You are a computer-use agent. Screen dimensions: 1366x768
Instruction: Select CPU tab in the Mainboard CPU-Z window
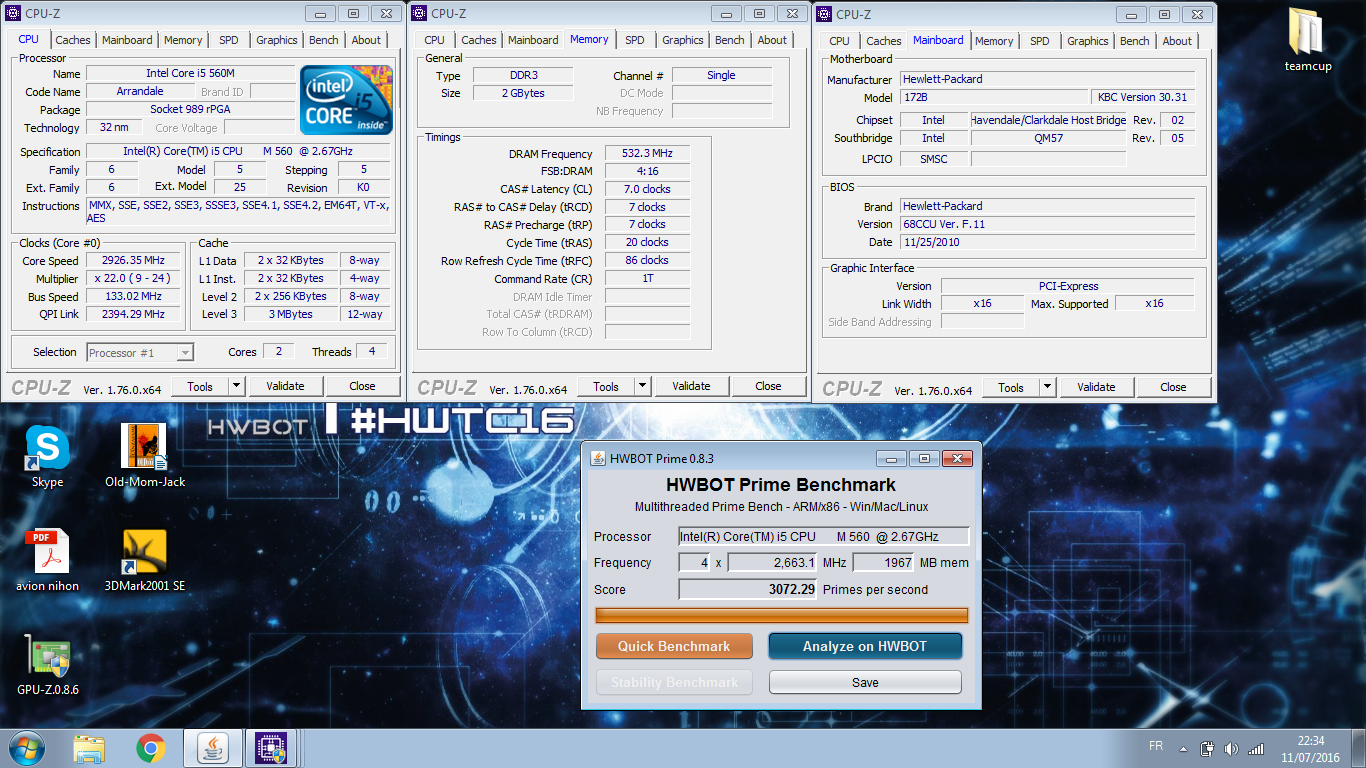coord(840,41)
